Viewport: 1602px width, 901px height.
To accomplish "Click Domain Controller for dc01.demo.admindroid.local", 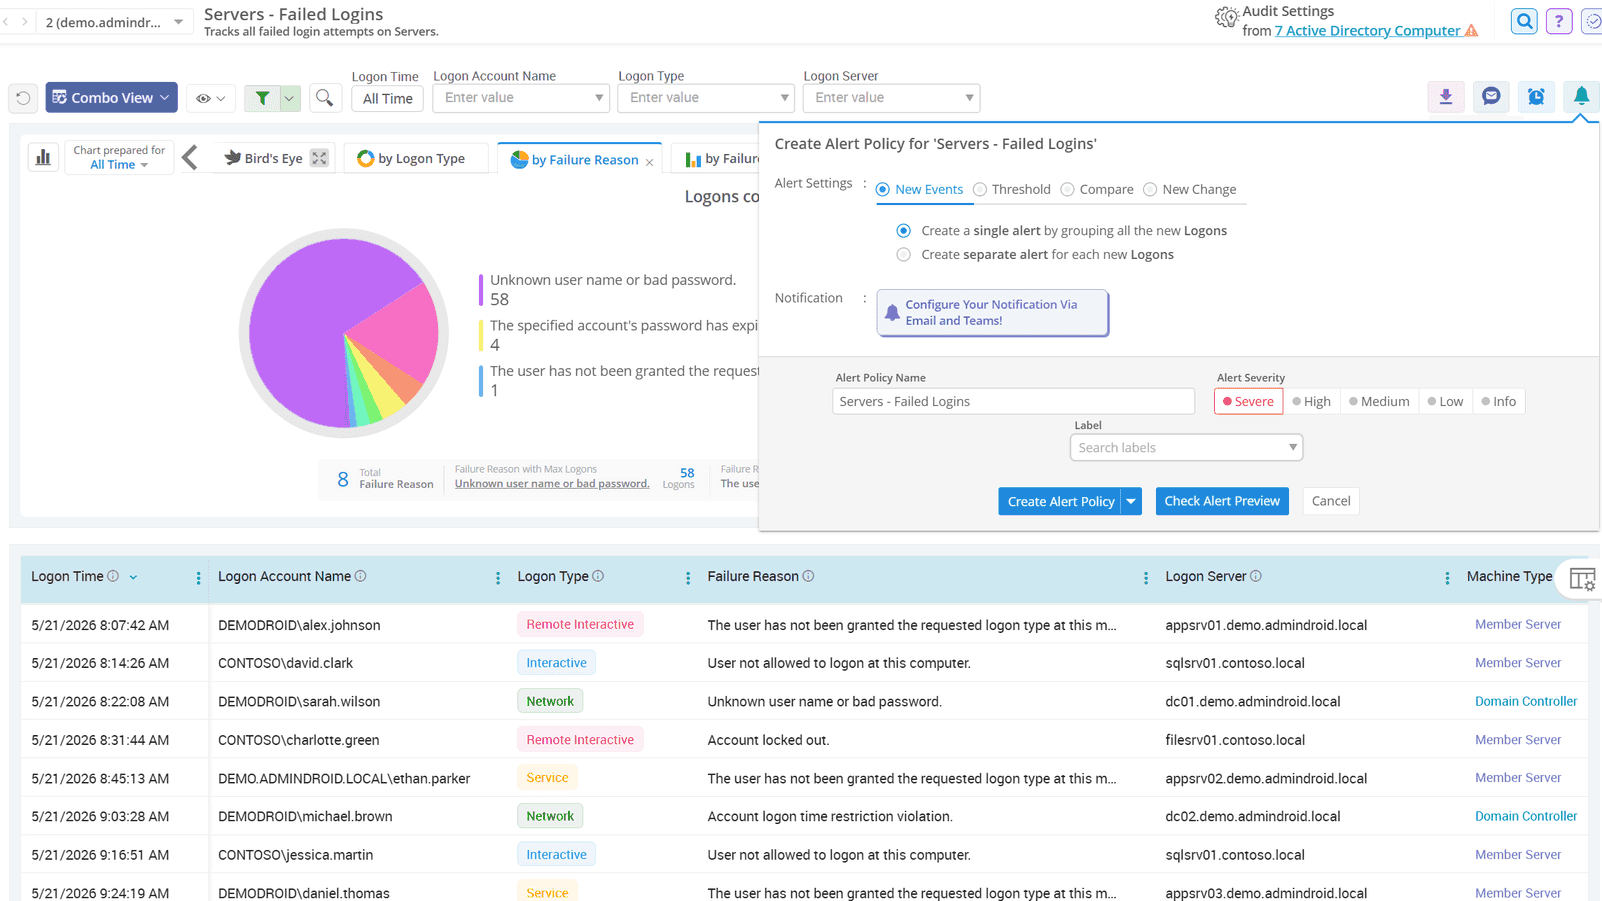I will point(1526,701).
